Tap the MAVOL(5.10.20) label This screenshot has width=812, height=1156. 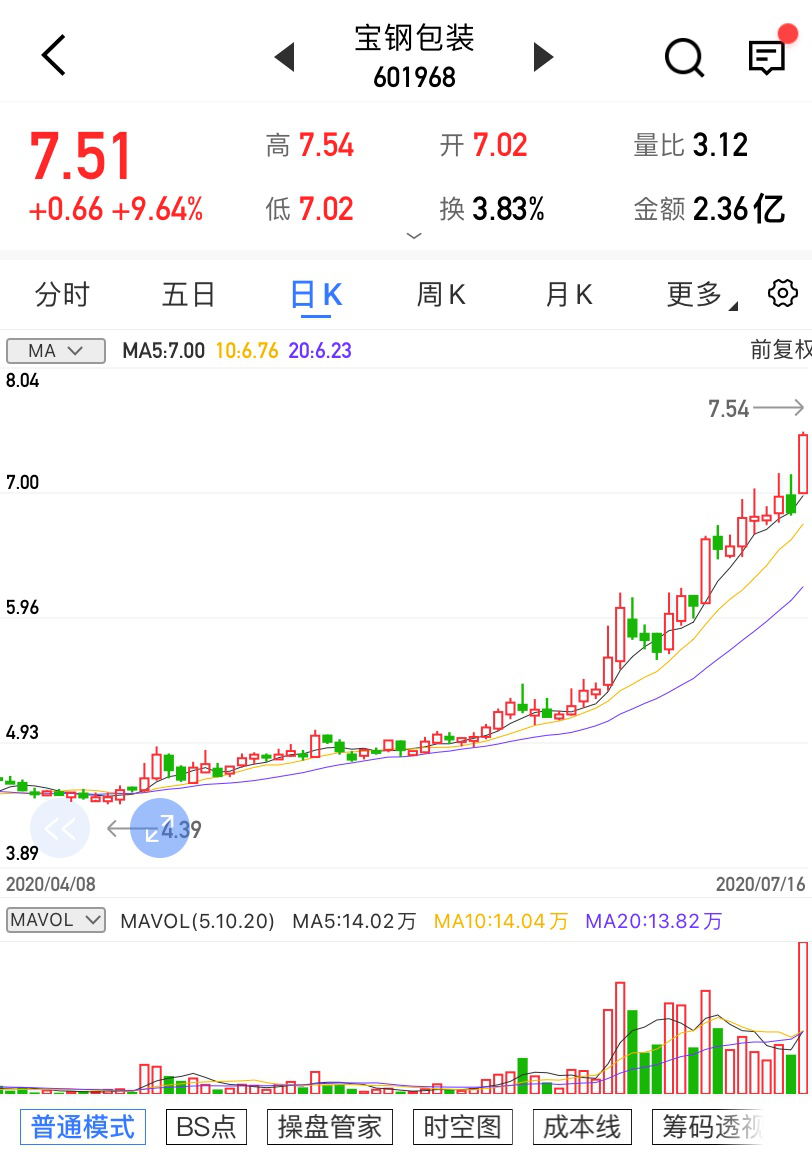tap(197, 921)
